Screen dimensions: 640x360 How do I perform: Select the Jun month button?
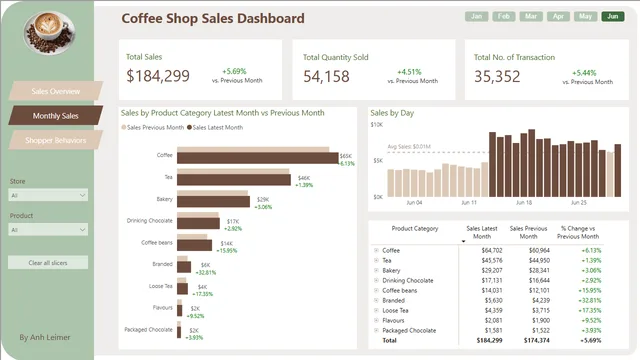pyautogui.click(x=613, y=16)
